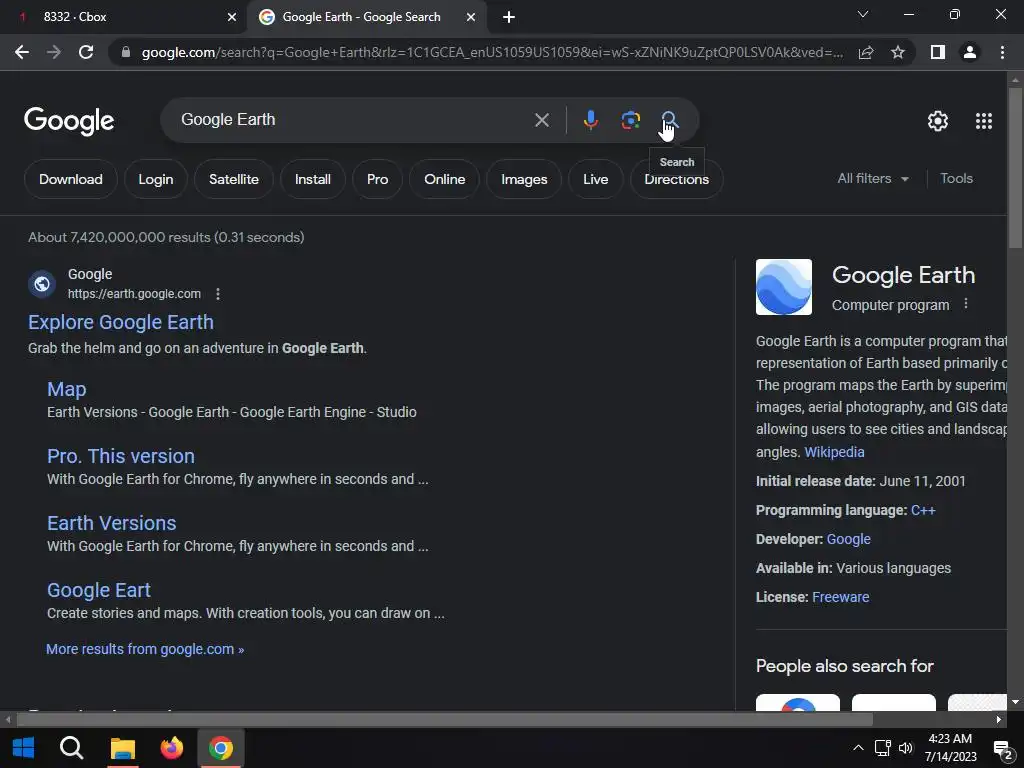Expand the All filters dropdown
1024x768 pixels.
point(872,178)
